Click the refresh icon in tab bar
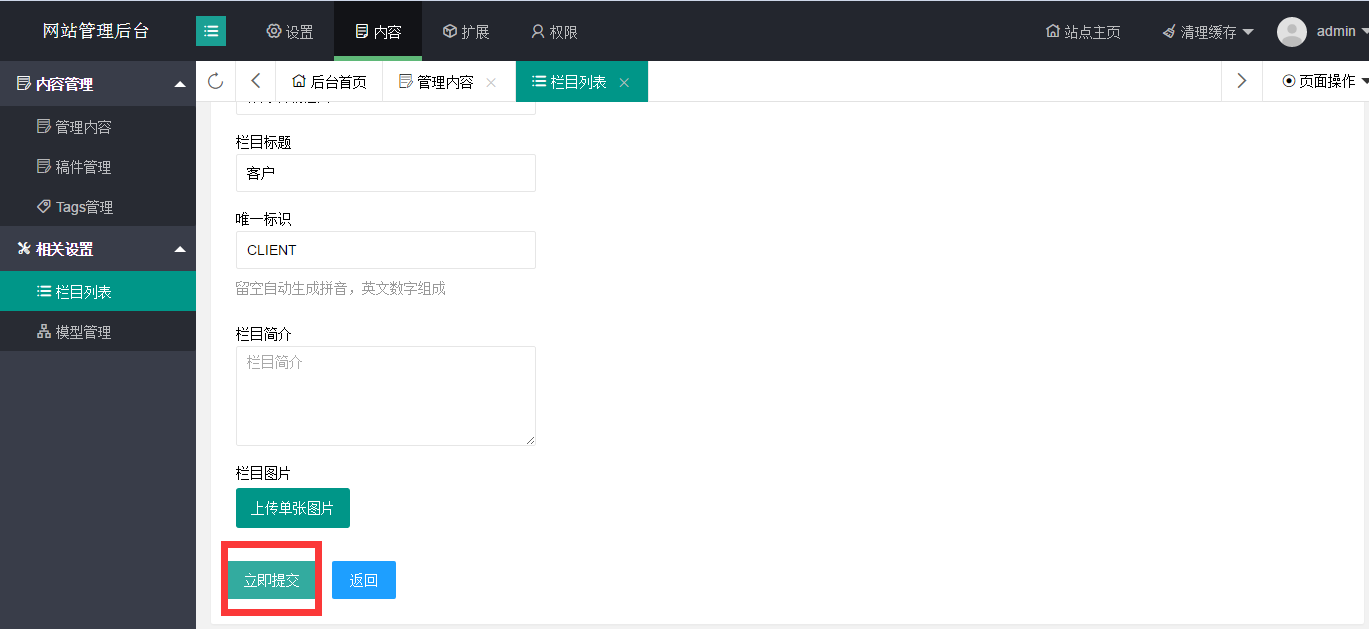This screenshot has width=1369, height=629. point(215,81)
